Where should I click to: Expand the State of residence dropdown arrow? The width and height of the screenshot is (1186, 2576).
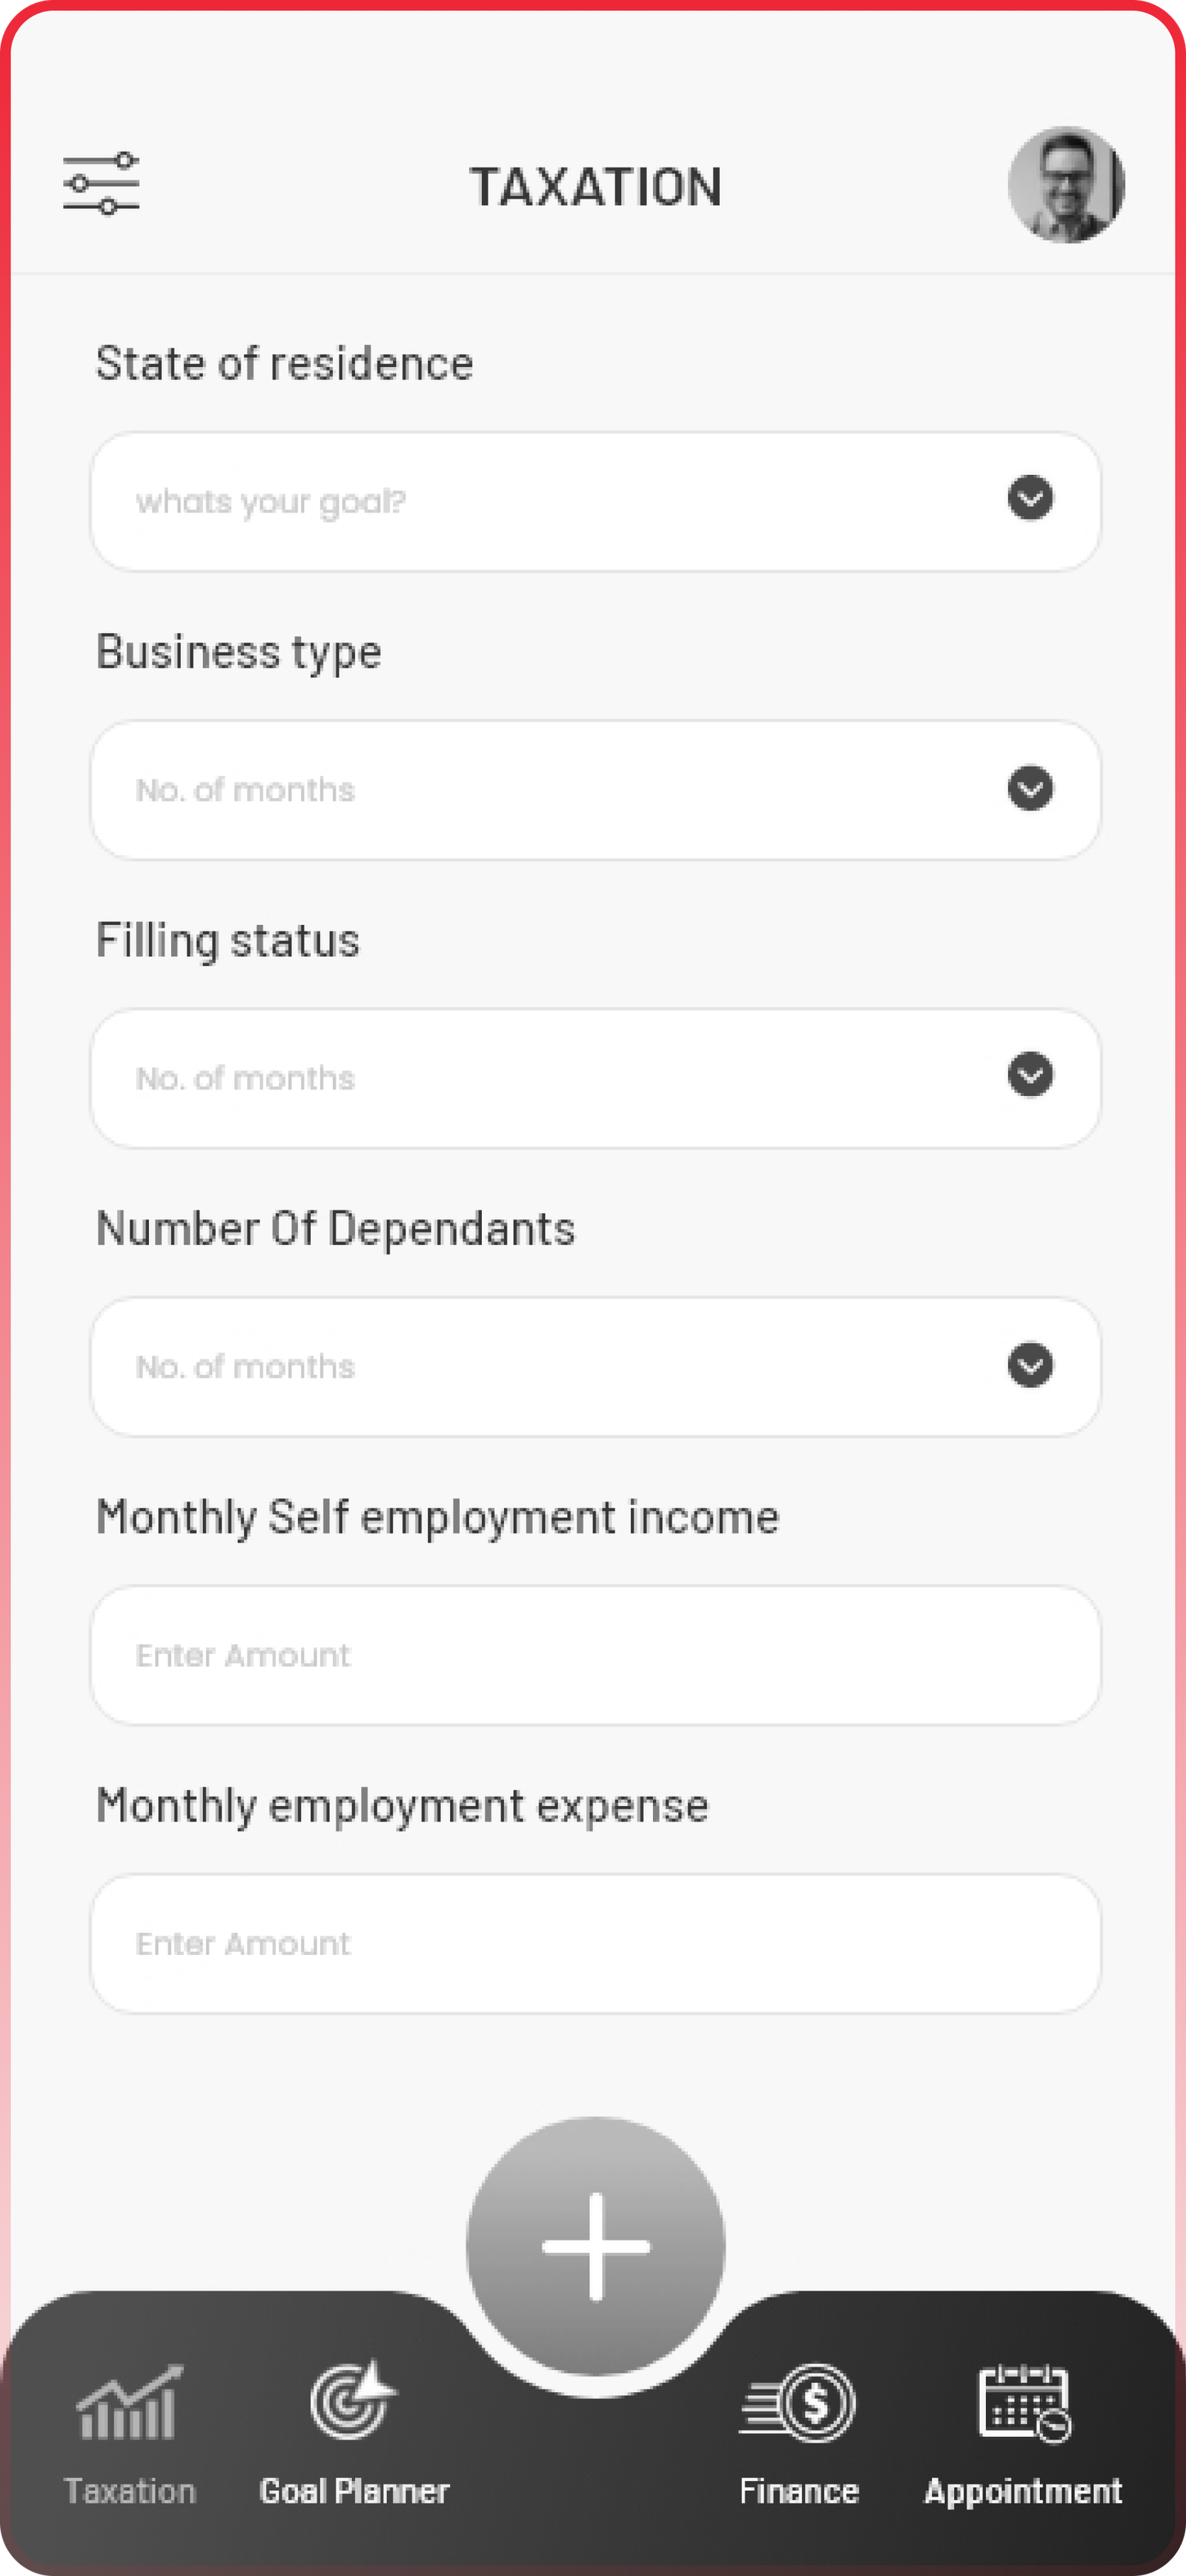click(x=1030, y=498)
